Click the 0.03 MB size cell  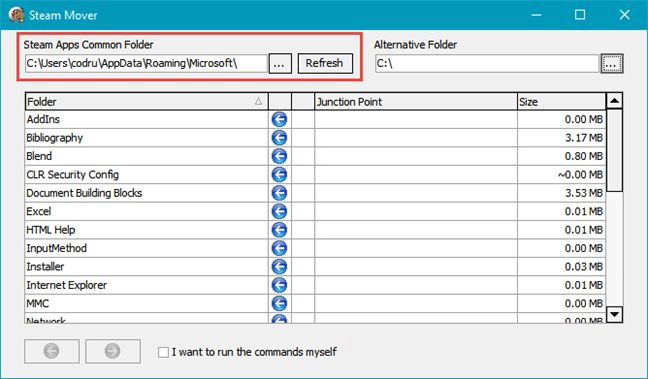pyautogui.click(x=562, y=267)
